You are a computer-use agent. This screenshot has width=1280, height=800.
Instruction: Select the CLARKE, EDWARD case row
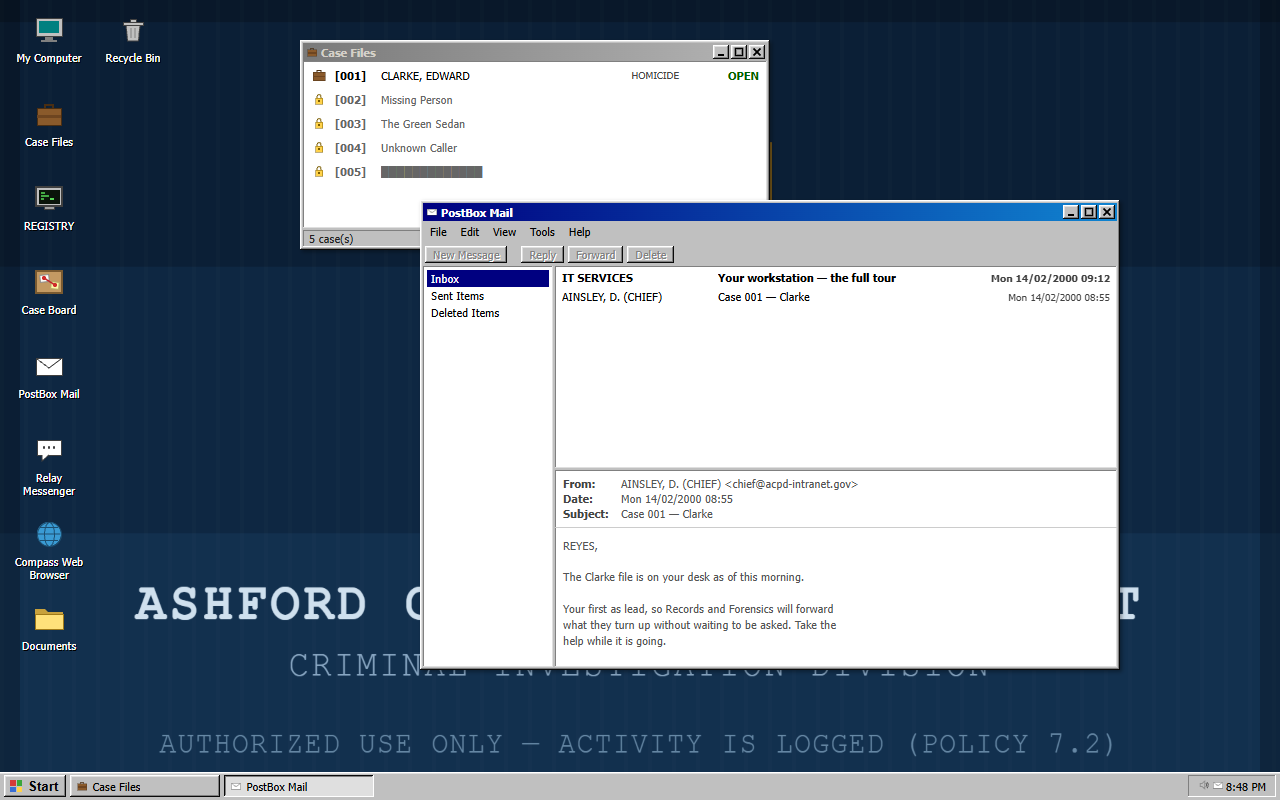535,76
